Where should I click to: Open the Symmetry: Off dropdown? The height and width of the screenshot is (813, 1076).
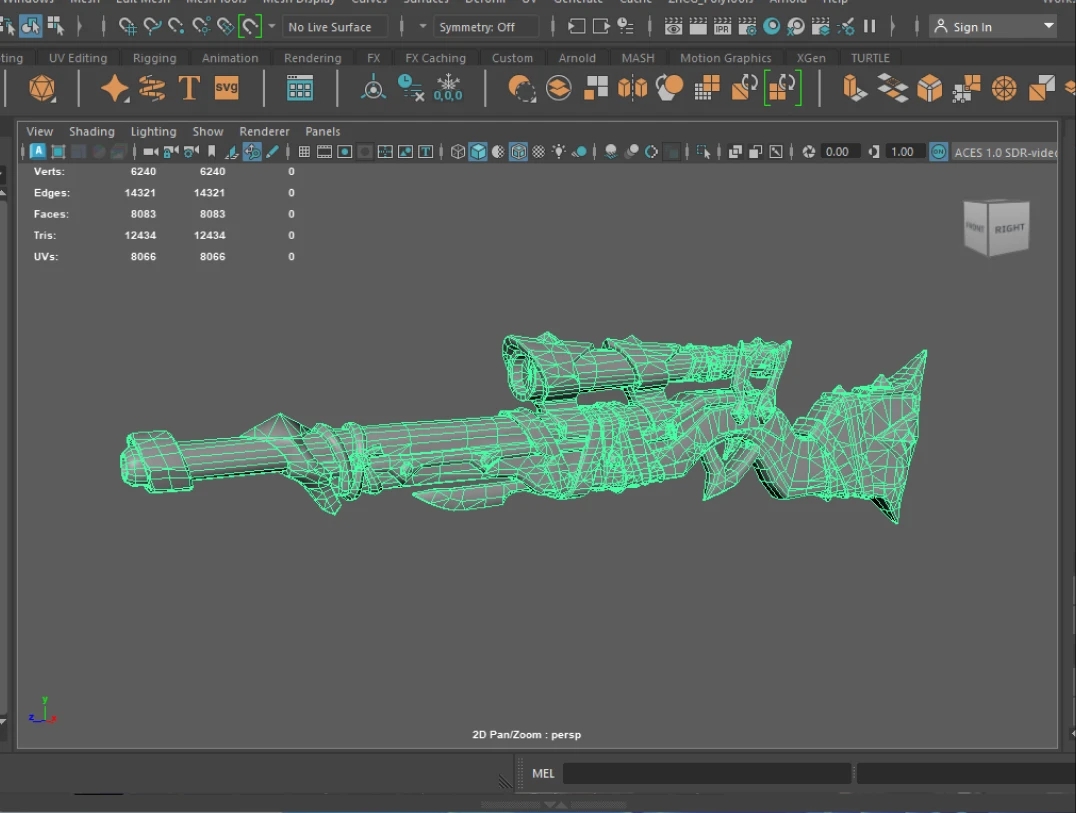(484, 27)
